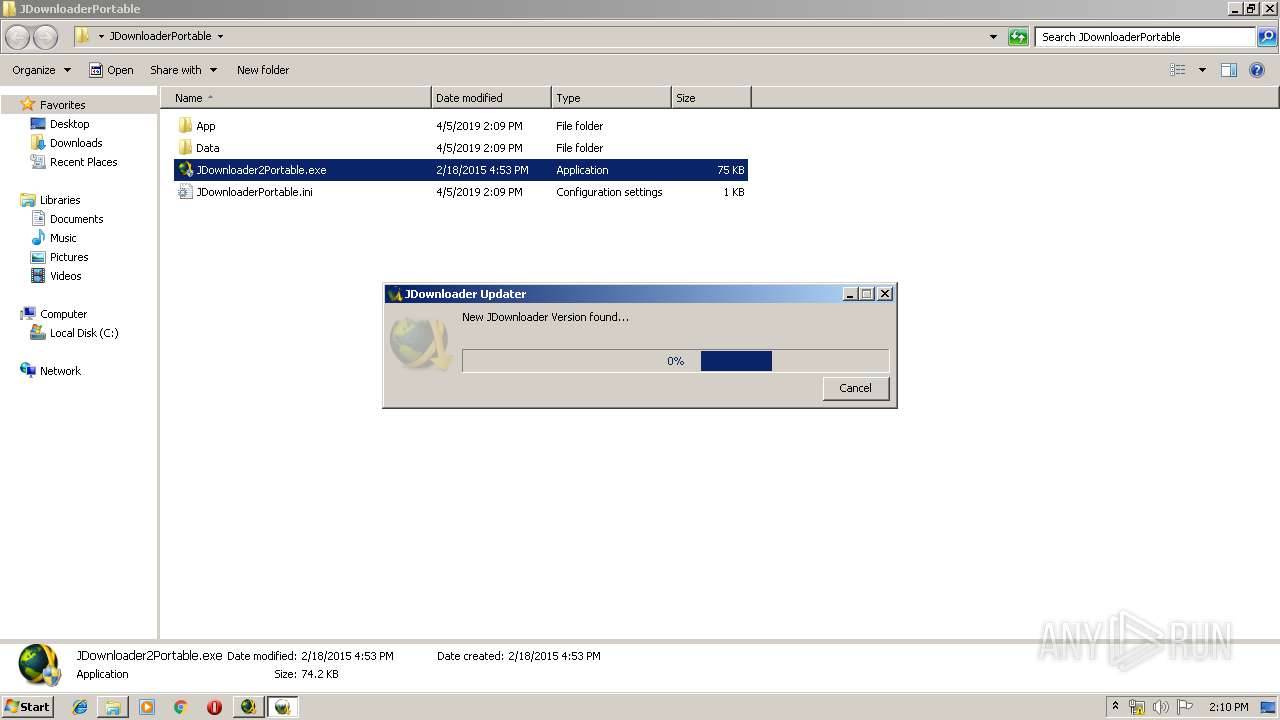Refresh the folder with the green arrows button
The image size is (1280, 720).
1018,37
